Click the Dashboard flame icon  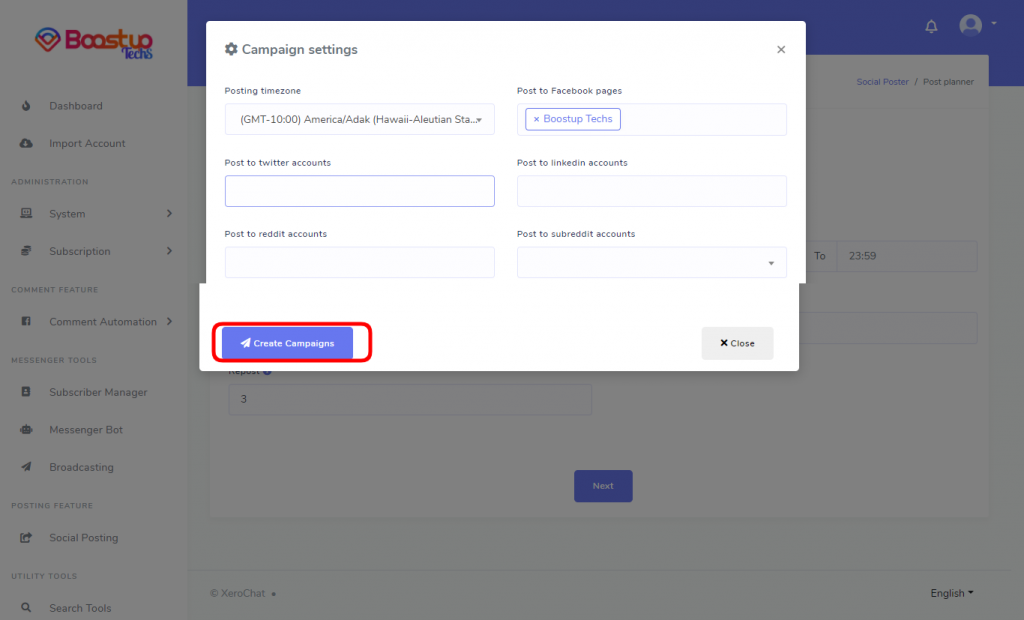point(26,106)
